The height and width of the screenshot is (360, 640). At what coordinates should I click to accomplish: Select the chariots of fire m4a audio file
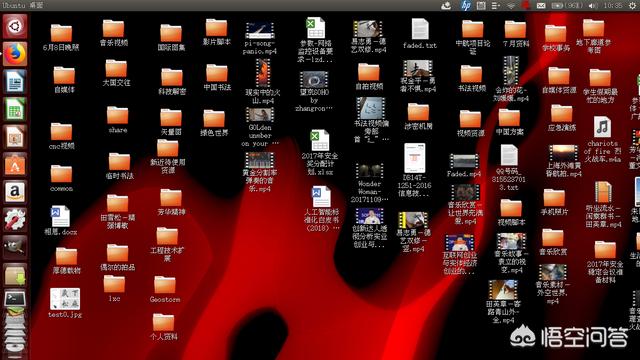pyautogui.click(x=602, y=140)
